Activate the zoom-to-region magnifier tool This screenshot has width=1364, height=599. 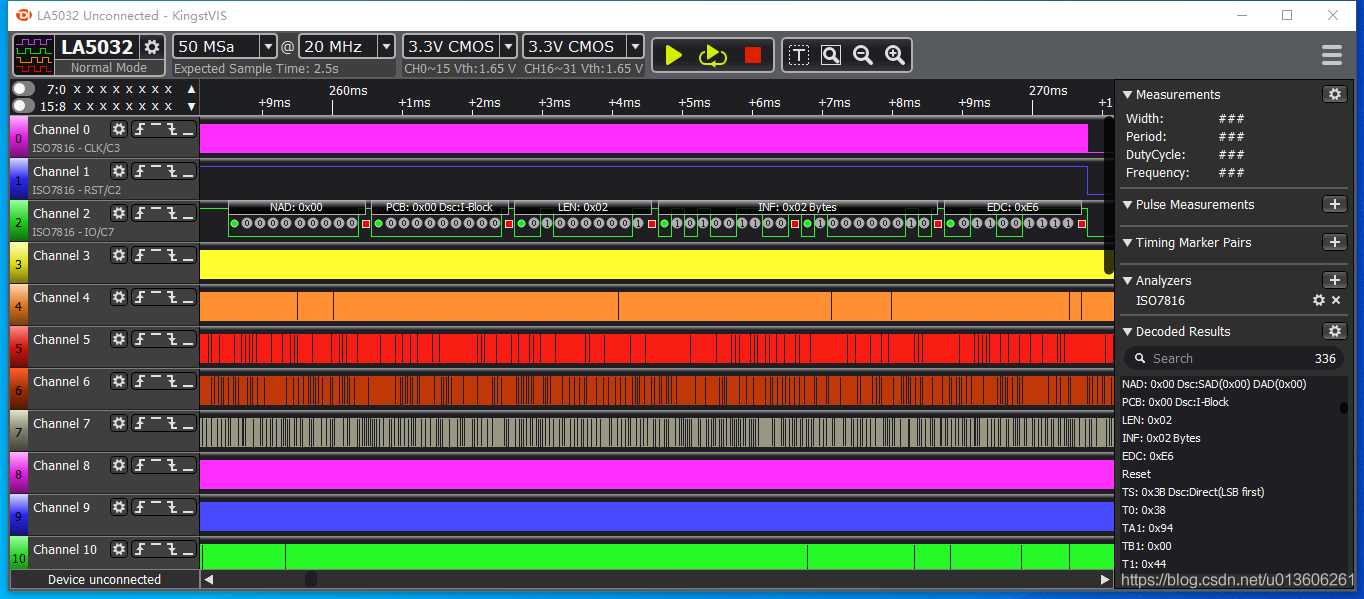[830, 55]
